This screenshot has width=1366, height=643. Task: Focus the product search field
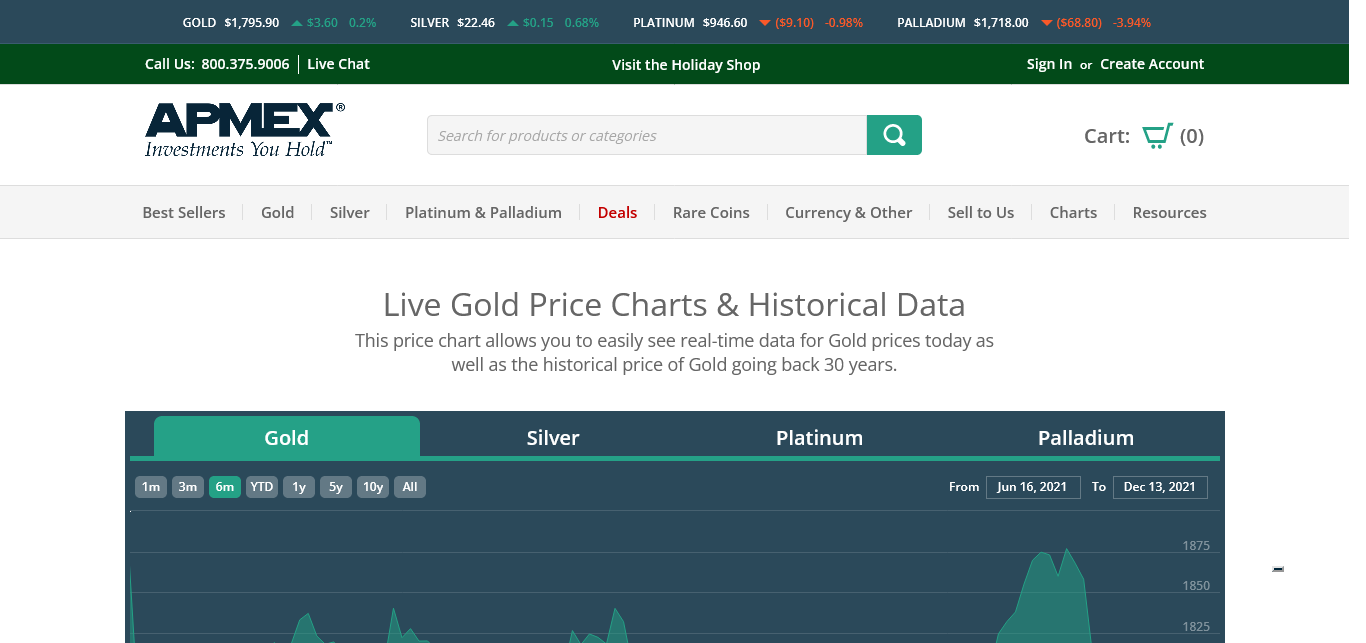tap(646, 135)
